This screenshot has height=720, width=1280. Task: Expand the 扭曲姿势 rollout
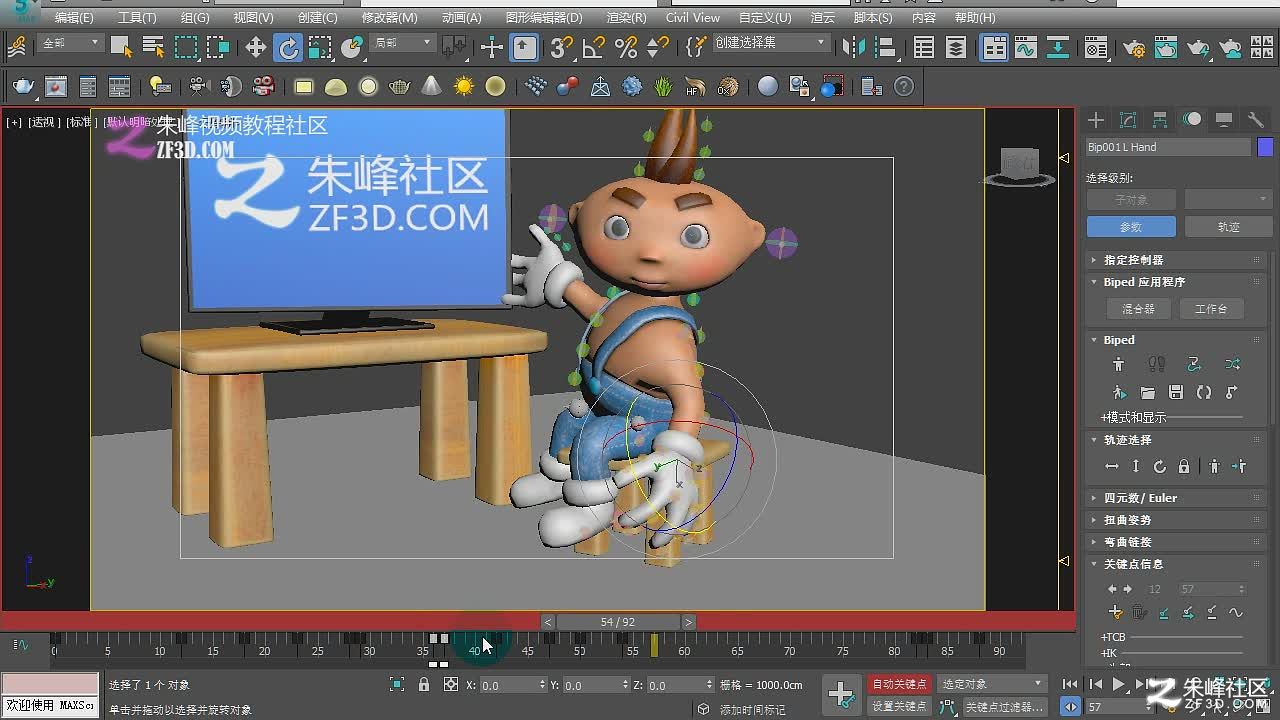point(1176,520)
